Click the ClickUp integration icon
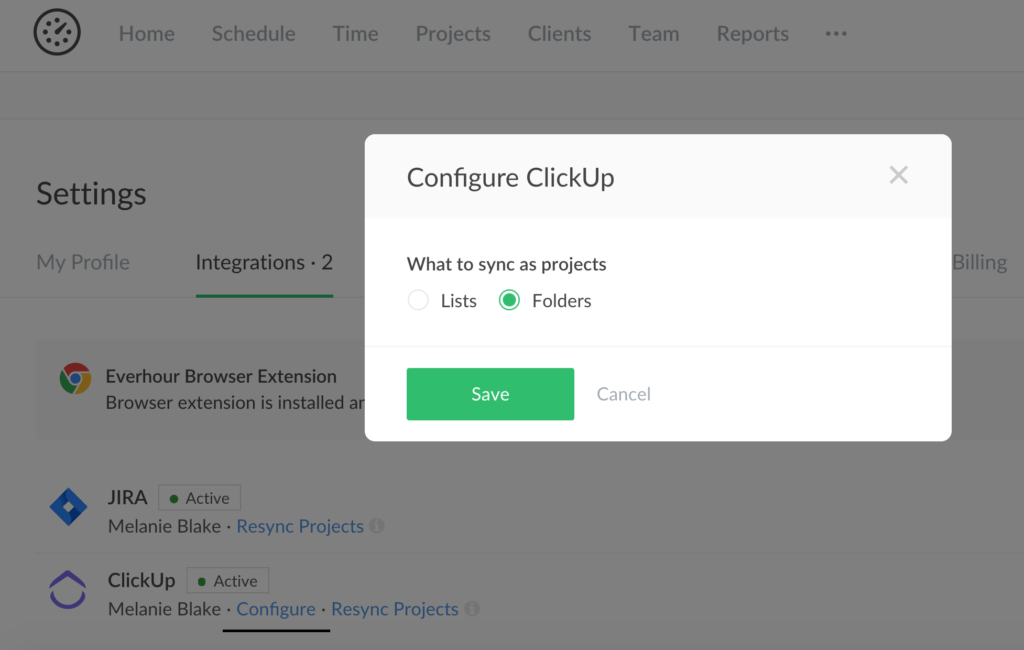 68,590
